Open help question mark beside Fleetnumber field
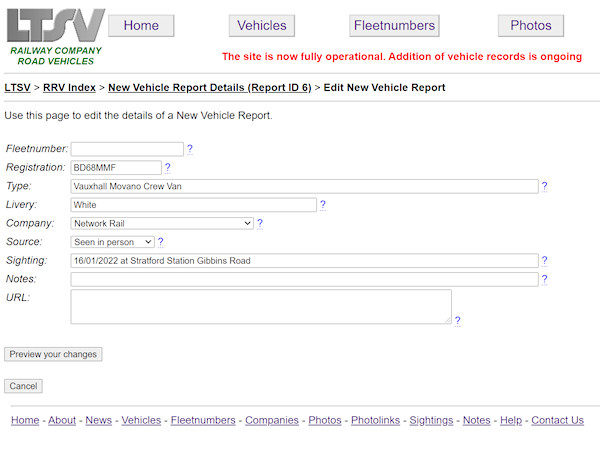The height and width of the screenshot is (450, 600). pos(190,149)
